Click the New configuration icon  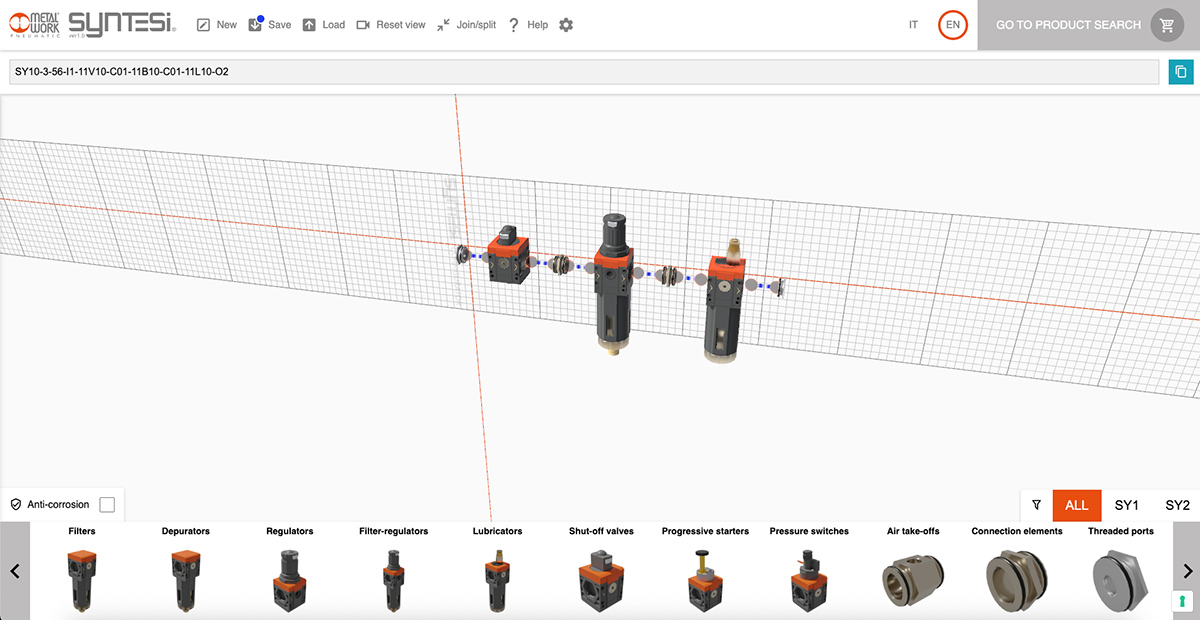[204, 25]
